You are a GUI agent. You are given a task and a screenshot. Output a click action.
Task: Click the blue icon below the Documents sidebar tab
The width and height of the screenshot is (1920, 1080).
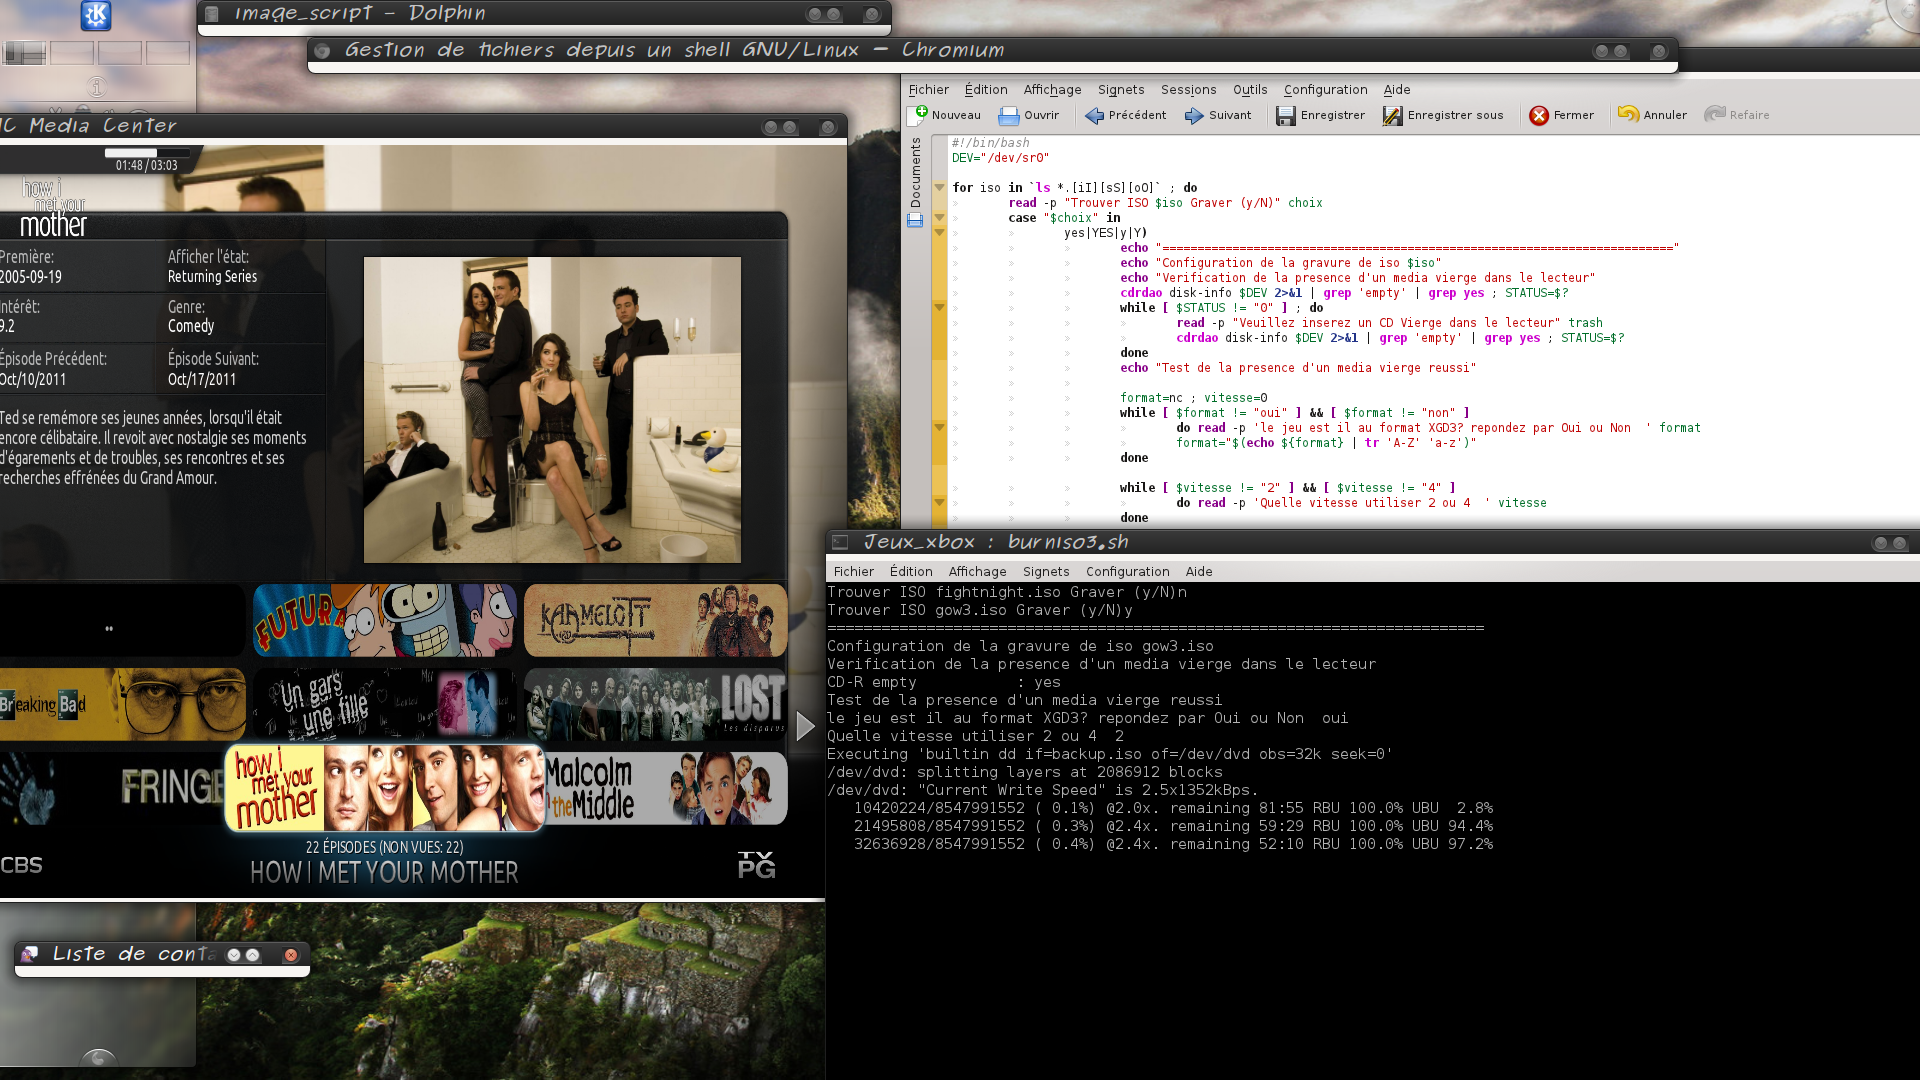[915, 220]
